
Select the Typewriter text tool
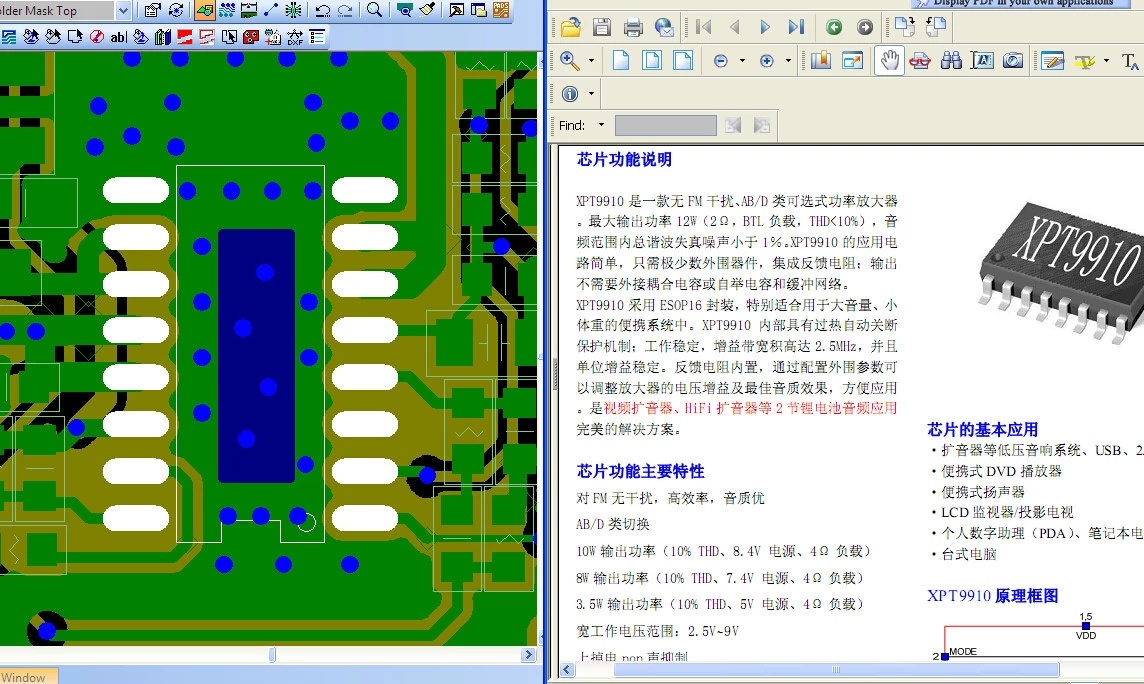1129,61
